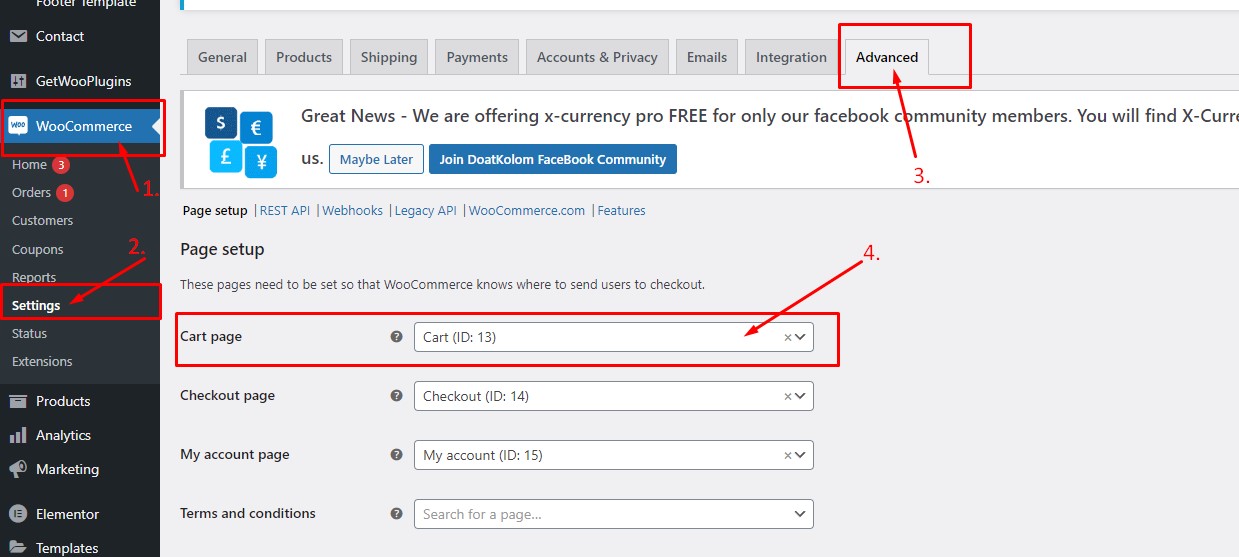Click the Products menu icon

pyautogui.click(x=18, y=401)
